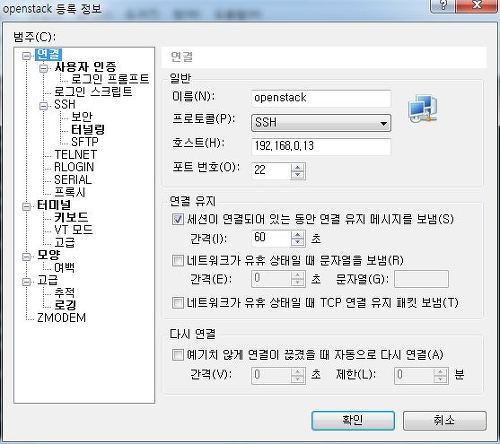Select VT 모드 tree item
Image resolution: width=500 pixels, height=444 pixels.
click(x=73, y=230)
